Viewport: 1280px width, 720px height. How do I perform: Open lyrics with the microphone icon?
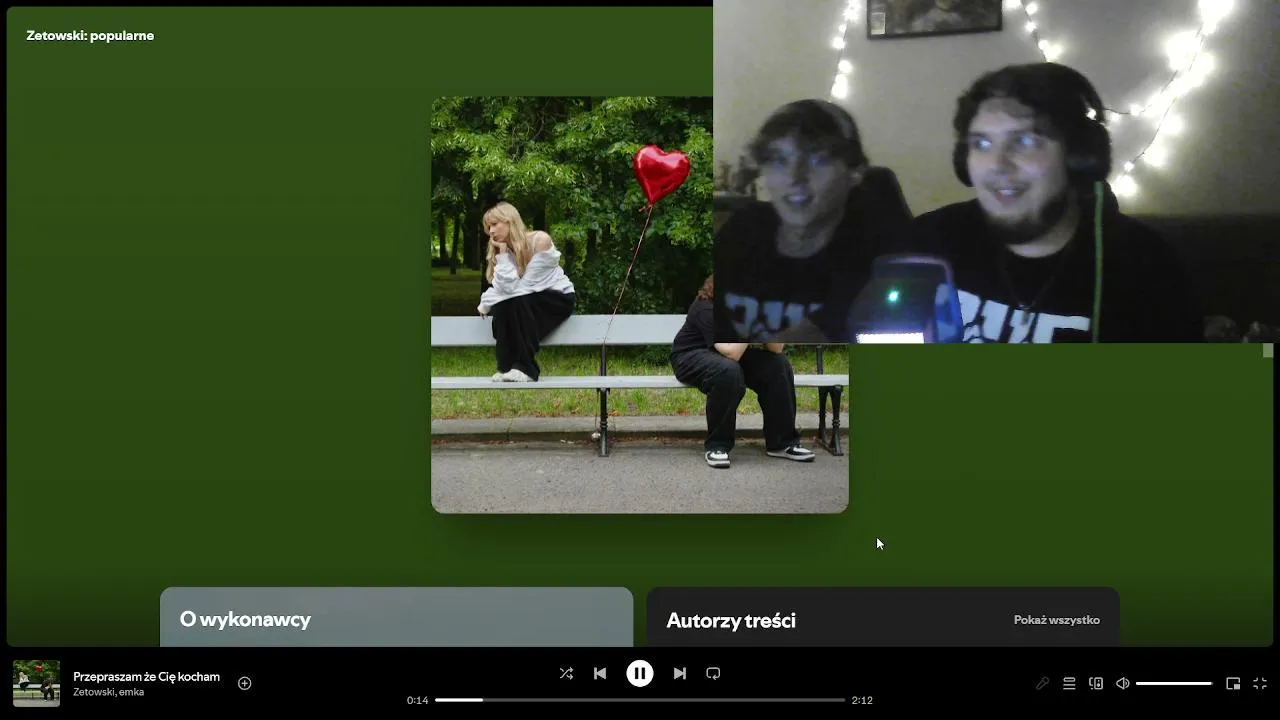click(1042, 684)
